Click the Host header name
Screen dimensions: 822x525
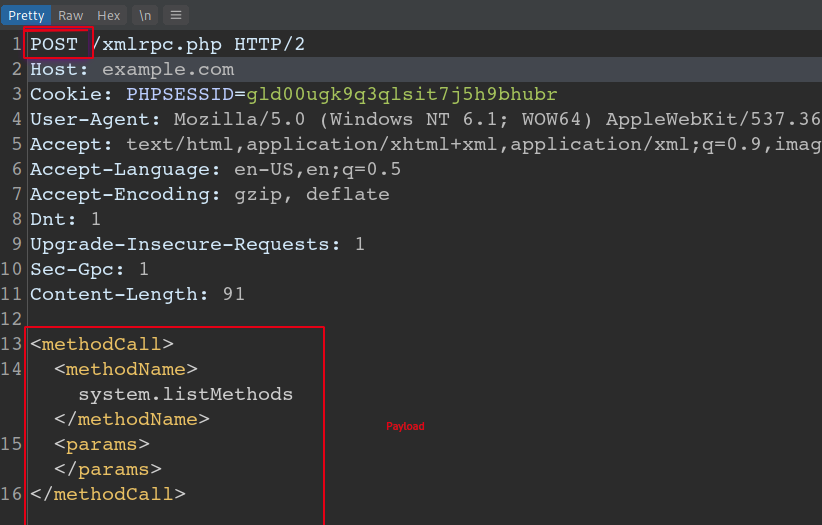(x=59, y=70)
